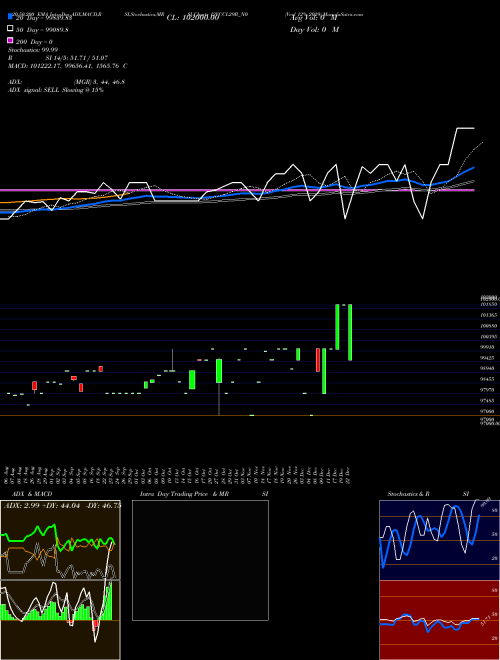Click the blue 20 Day EMA legend swatch
500x660 pixels.
pyautogui.click(x=10, y=17)
